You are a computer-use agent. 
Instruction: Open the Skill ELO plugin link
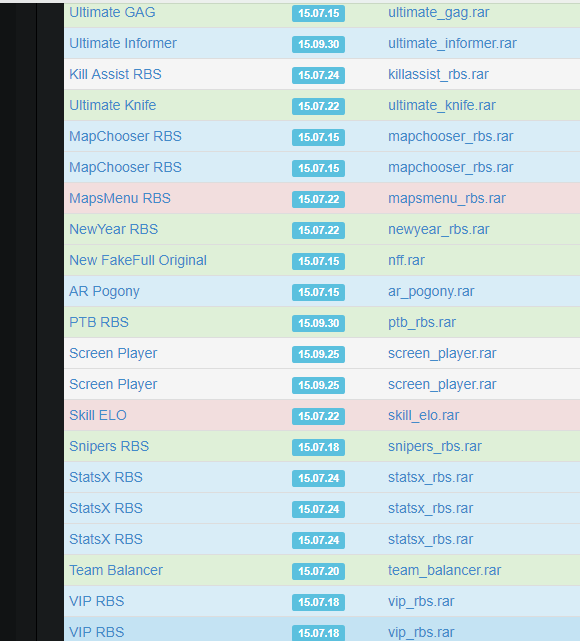[98, 415]
